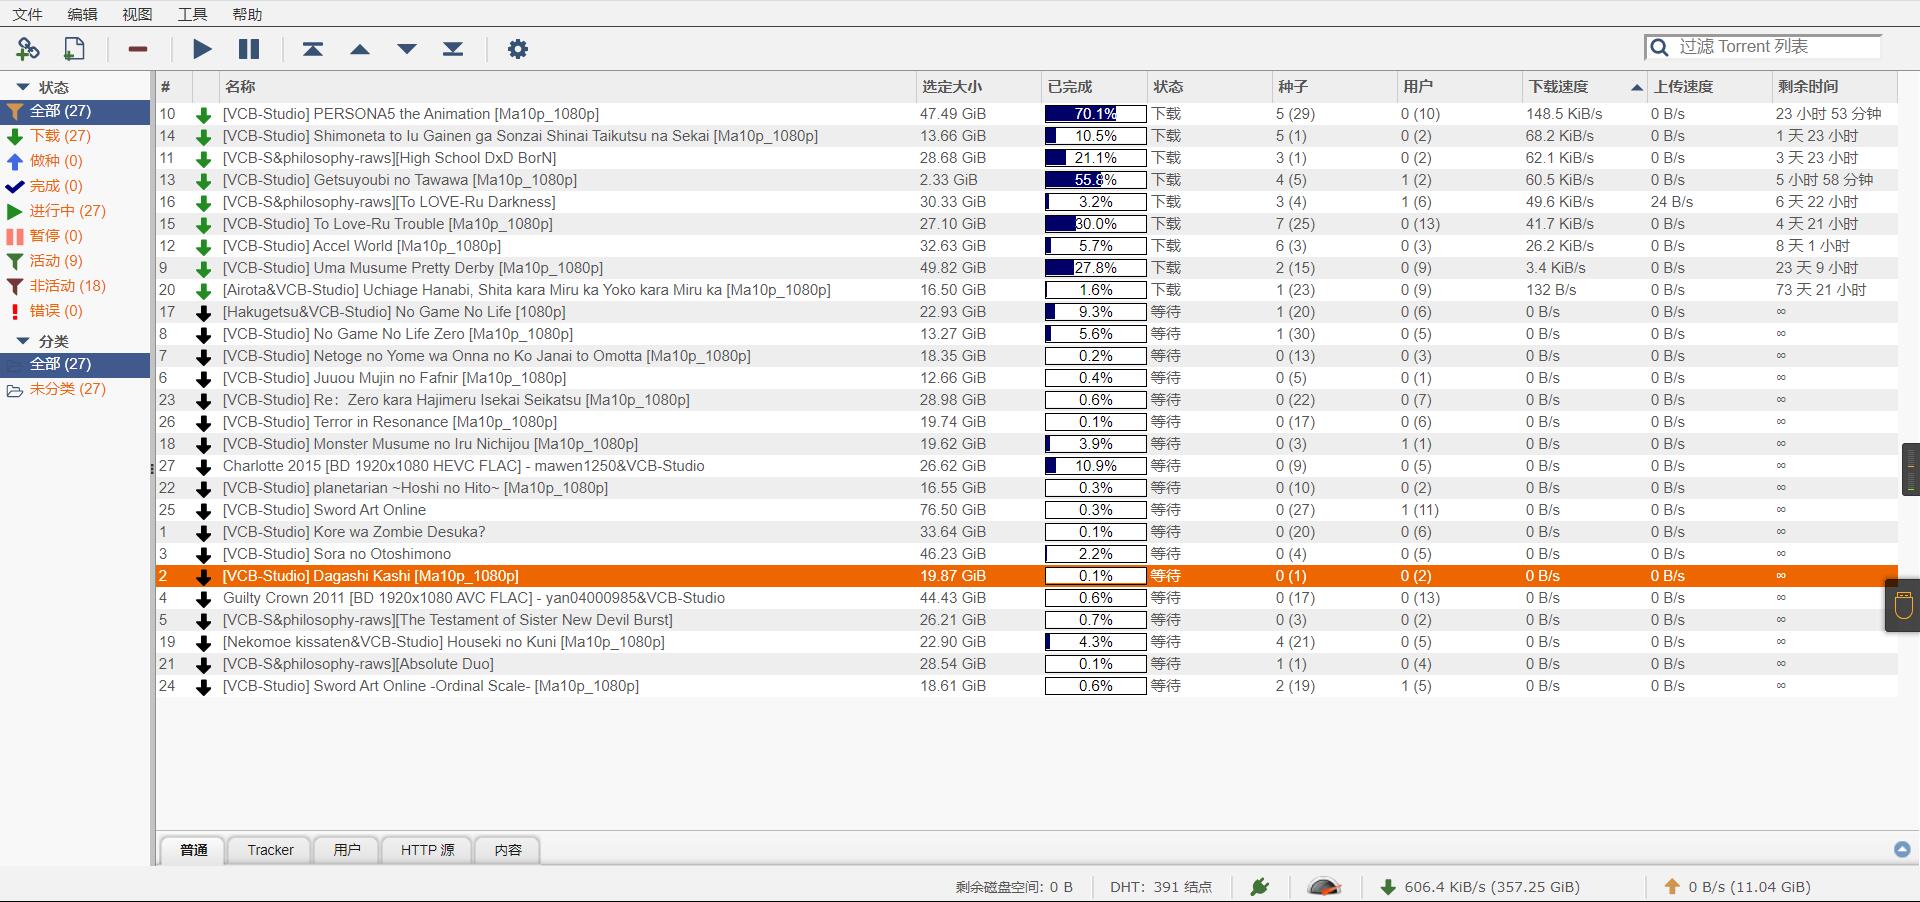Select the Sword Art Online 76.50 GiB torrent
Image resolution: width=1920 pixels, height=902 pixels.
pyautogui.click(x=1026, y=510)
